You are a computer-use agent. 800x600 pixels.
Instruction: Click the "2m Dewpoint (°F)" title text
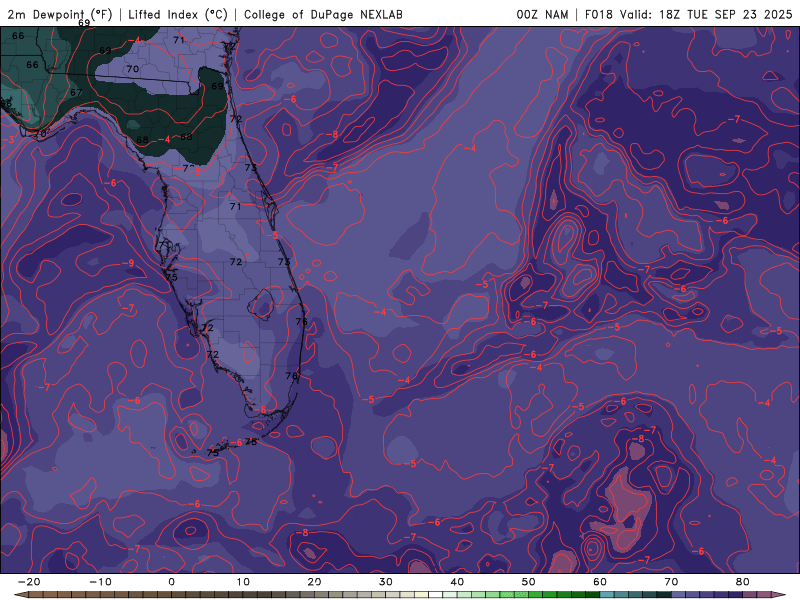pos(60,15)
